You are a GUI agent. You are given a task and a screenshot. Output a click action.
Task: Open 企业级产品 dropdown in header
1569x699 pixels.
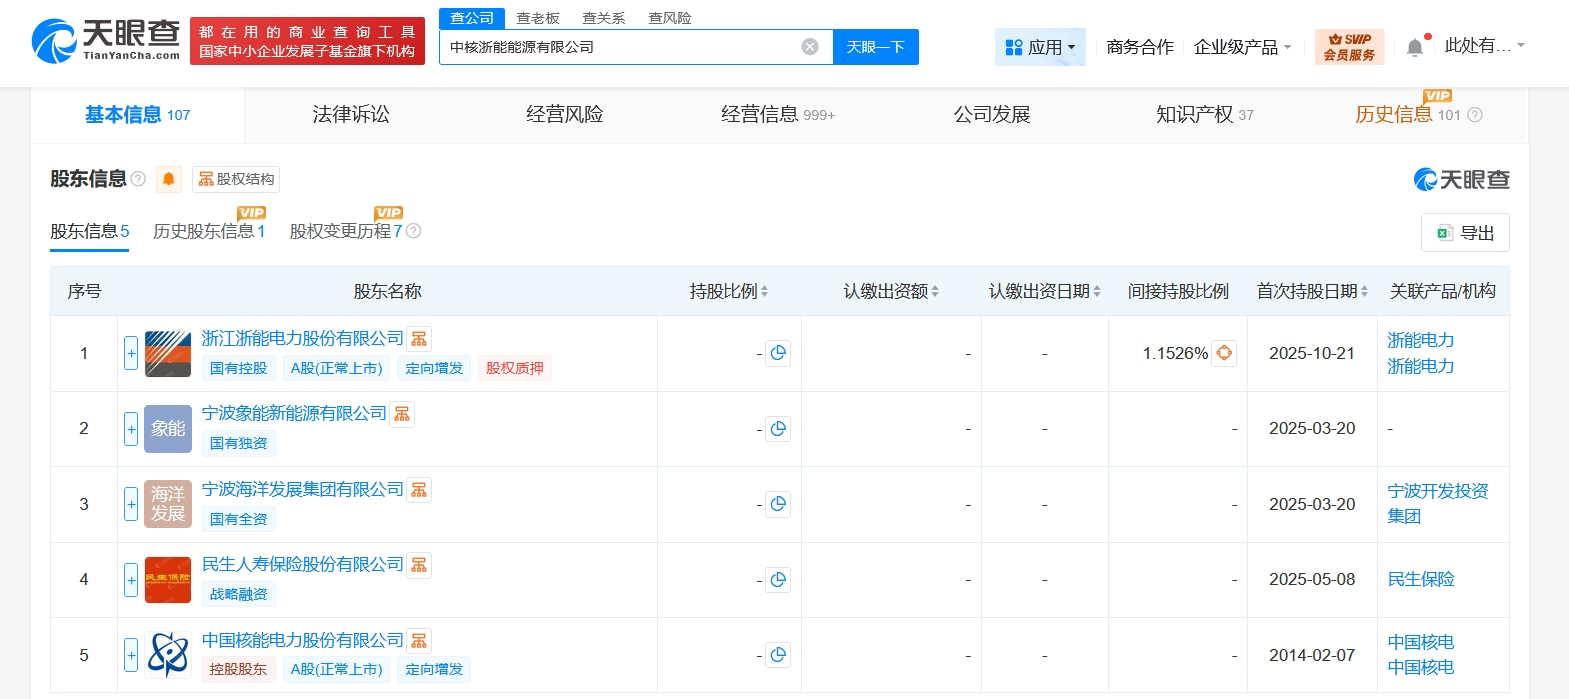tap(1242, 47)
